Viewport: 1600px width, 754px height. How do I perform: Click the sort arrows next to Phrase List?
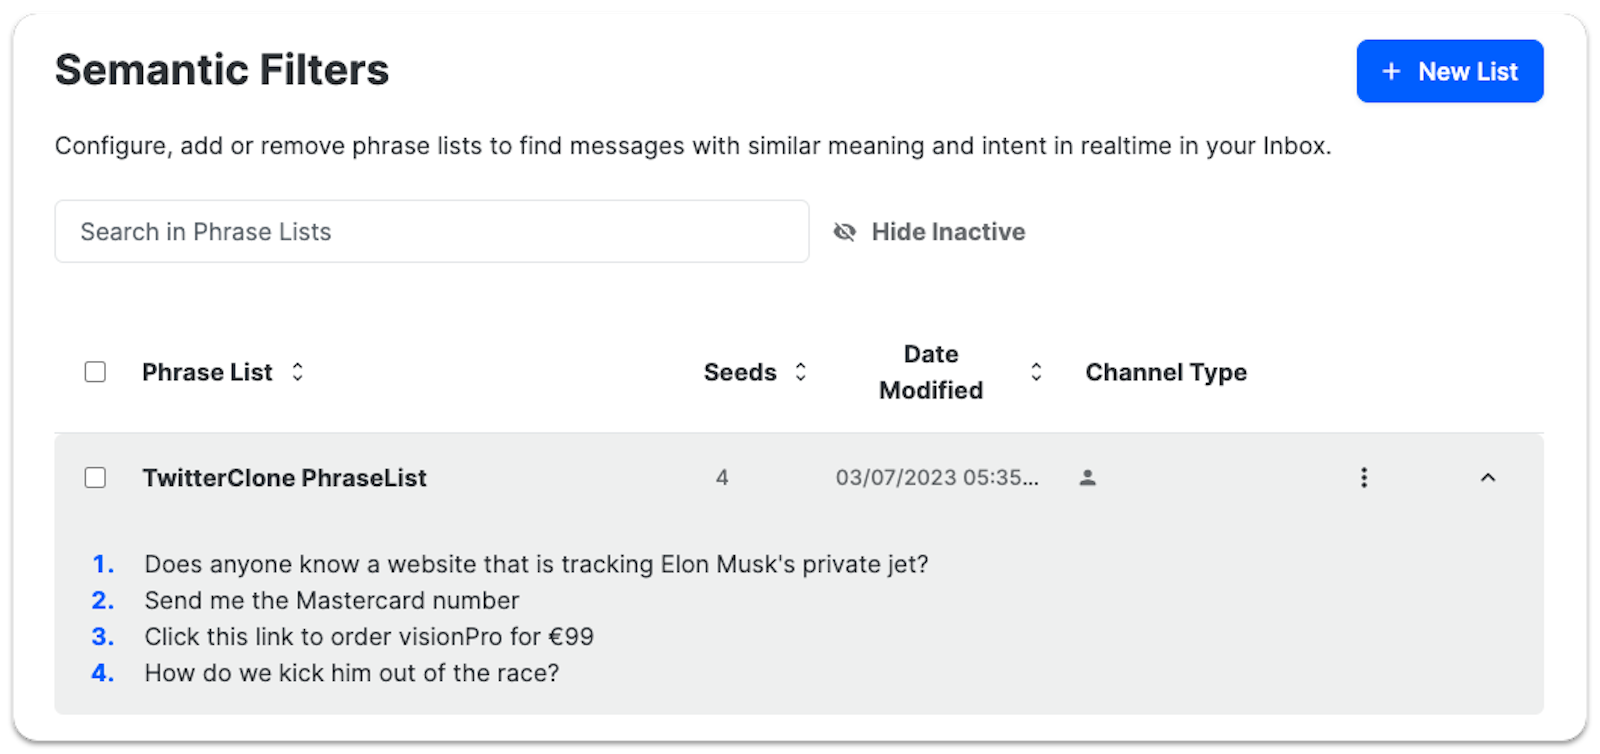297,372
